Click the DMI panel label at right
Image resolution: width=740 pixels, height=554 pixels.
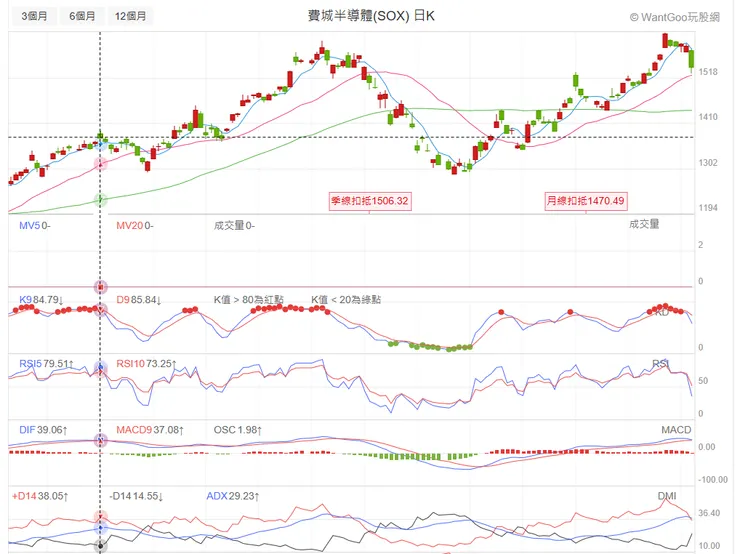(667, 495)
